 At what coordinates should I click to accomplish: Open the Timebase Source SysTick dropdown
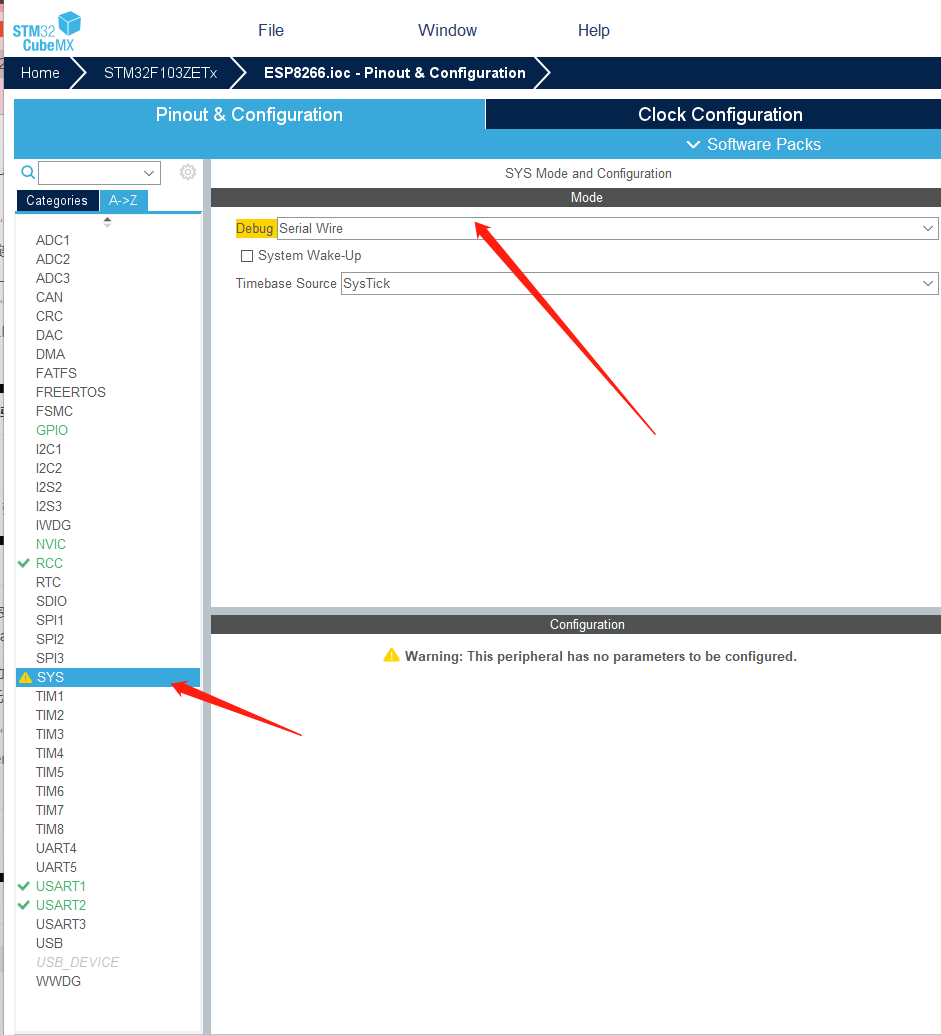point(639,283)
